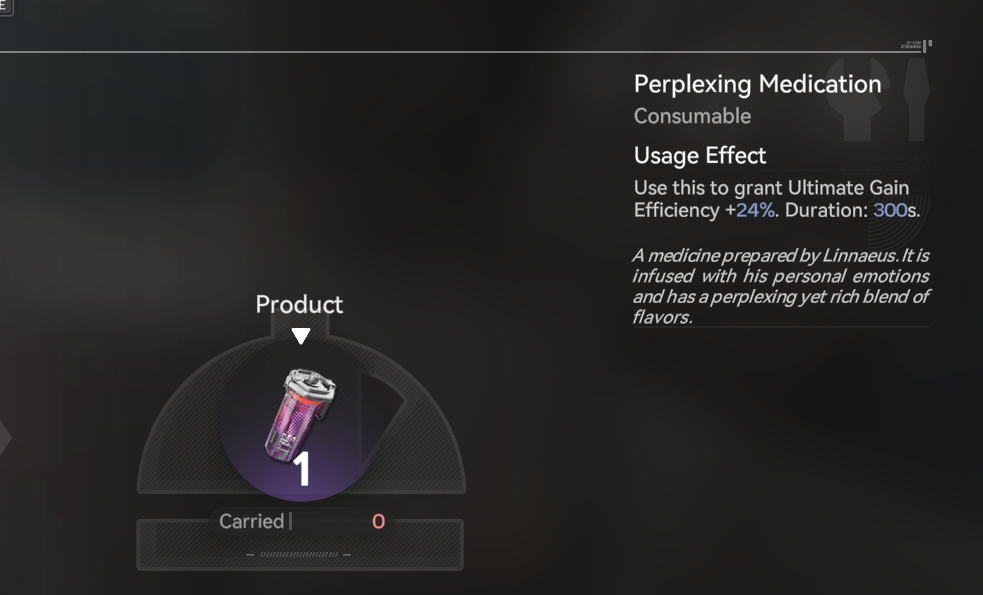Click the red carried count 0

[378, 522]
